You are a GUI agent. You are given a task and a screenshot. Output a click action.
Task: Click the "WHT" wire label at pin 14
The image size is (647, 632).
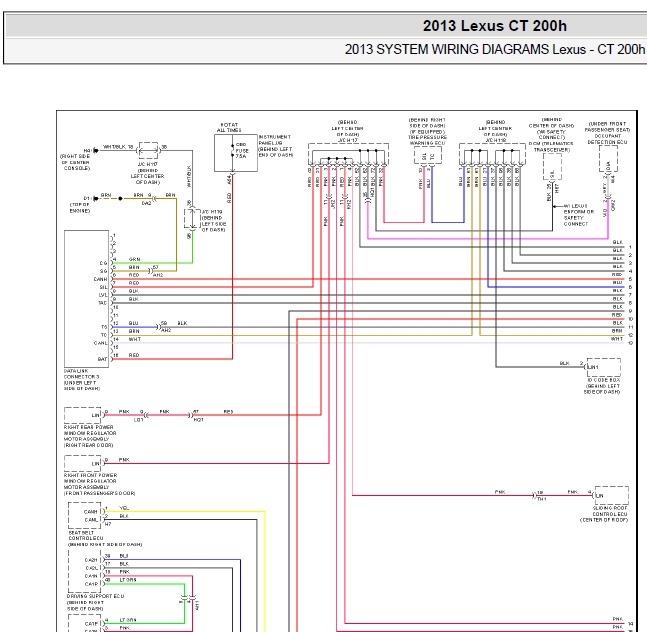click(135, 339)
